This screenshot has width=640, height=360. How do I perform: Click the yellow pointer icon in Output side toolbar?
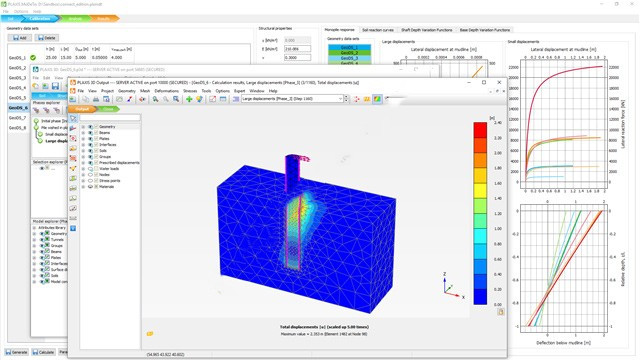coord(73,168)
